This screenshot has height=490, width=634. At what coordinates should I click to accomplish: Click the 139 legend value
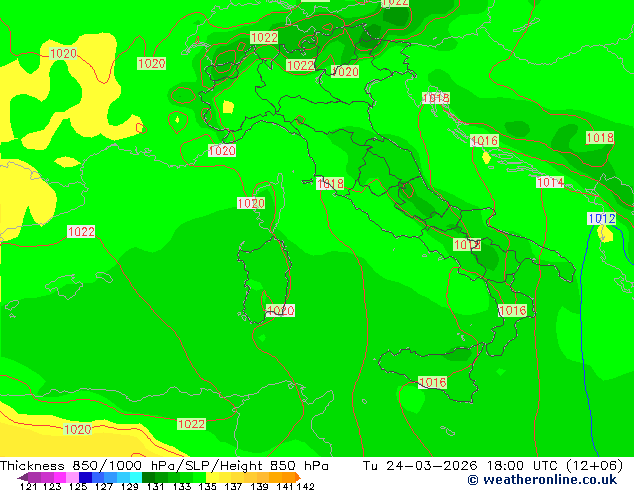click(x=259, y=486)
